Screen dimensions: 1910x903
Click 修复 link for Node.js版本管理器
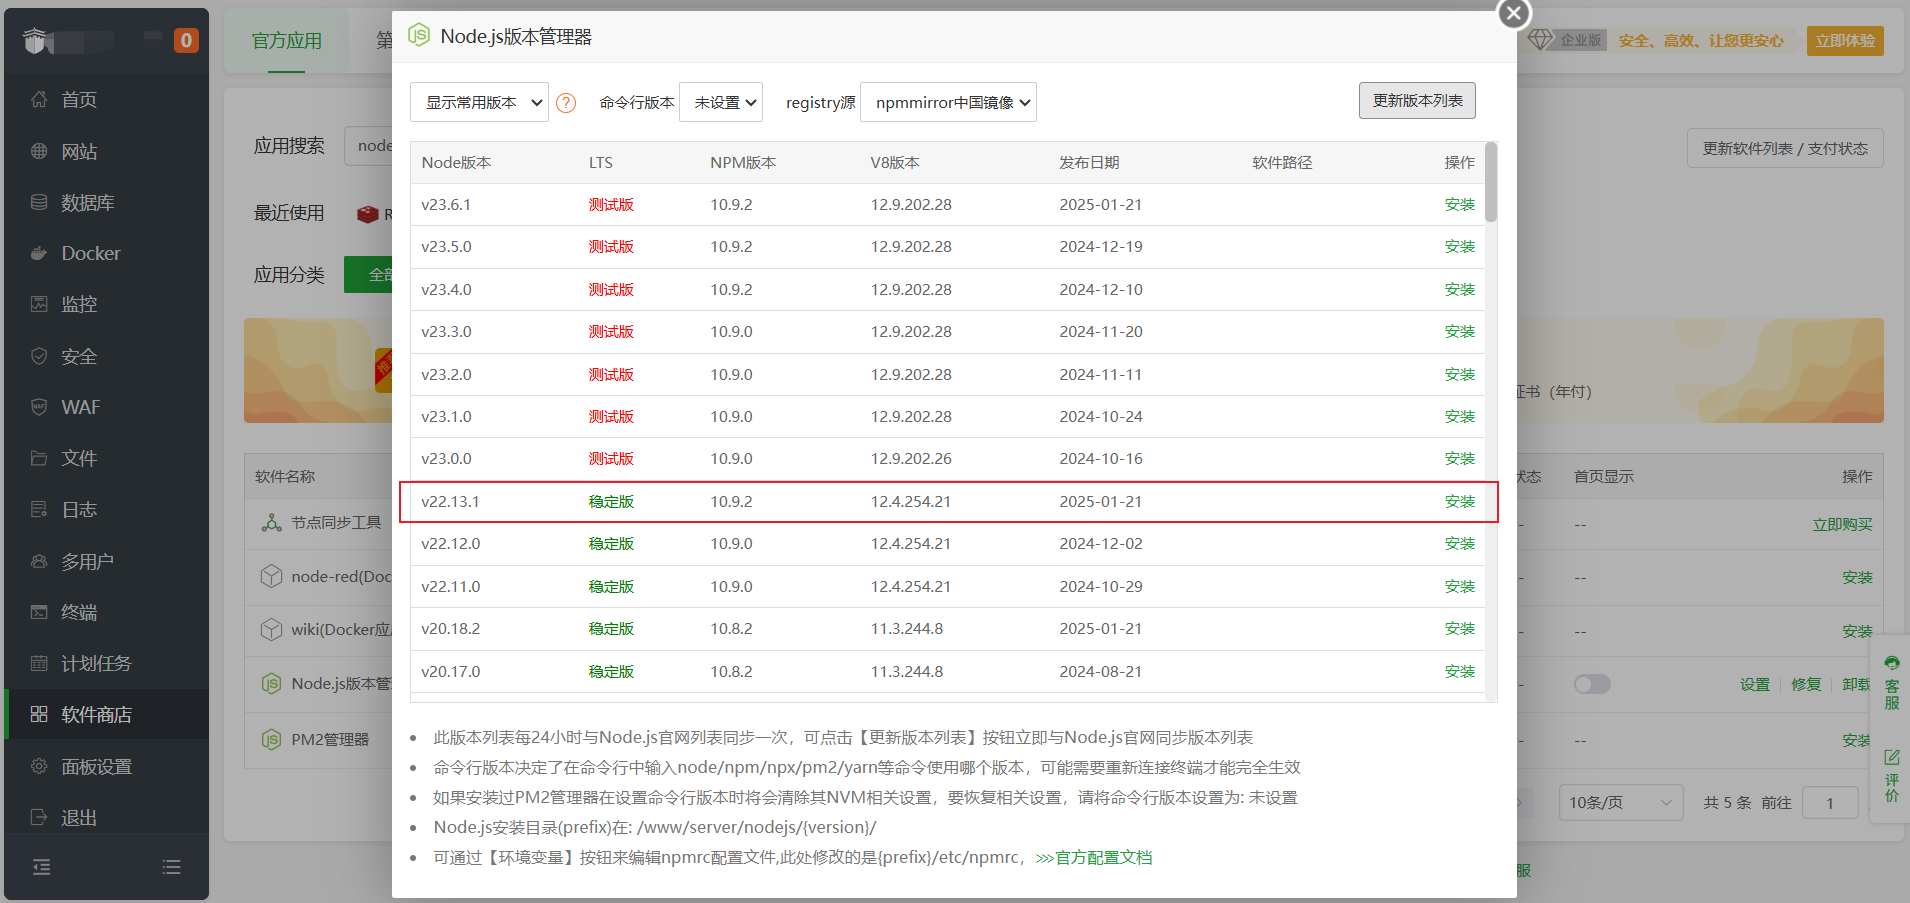pos(1806,684)
